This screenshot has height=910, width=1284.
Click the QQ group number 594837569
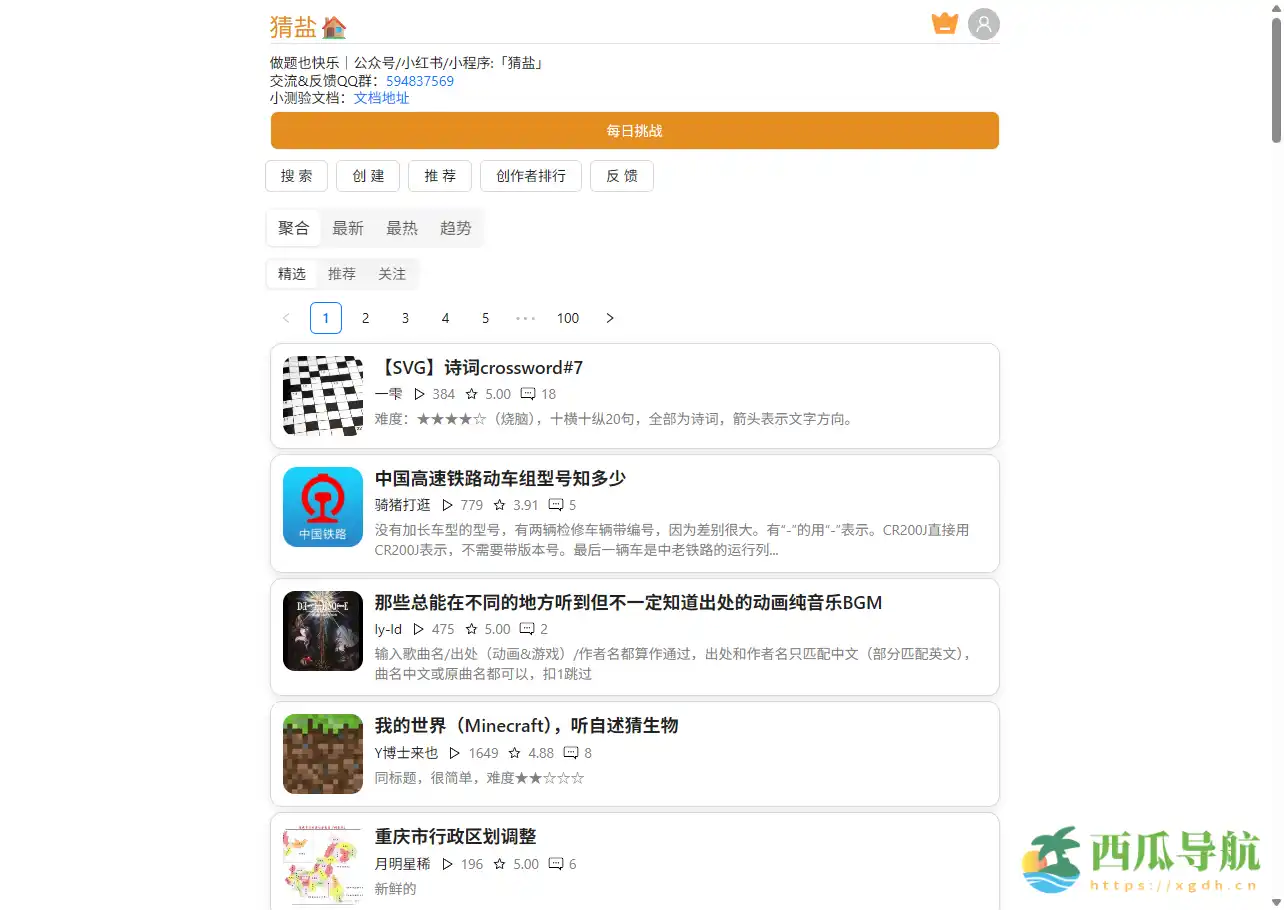[419, 81]
